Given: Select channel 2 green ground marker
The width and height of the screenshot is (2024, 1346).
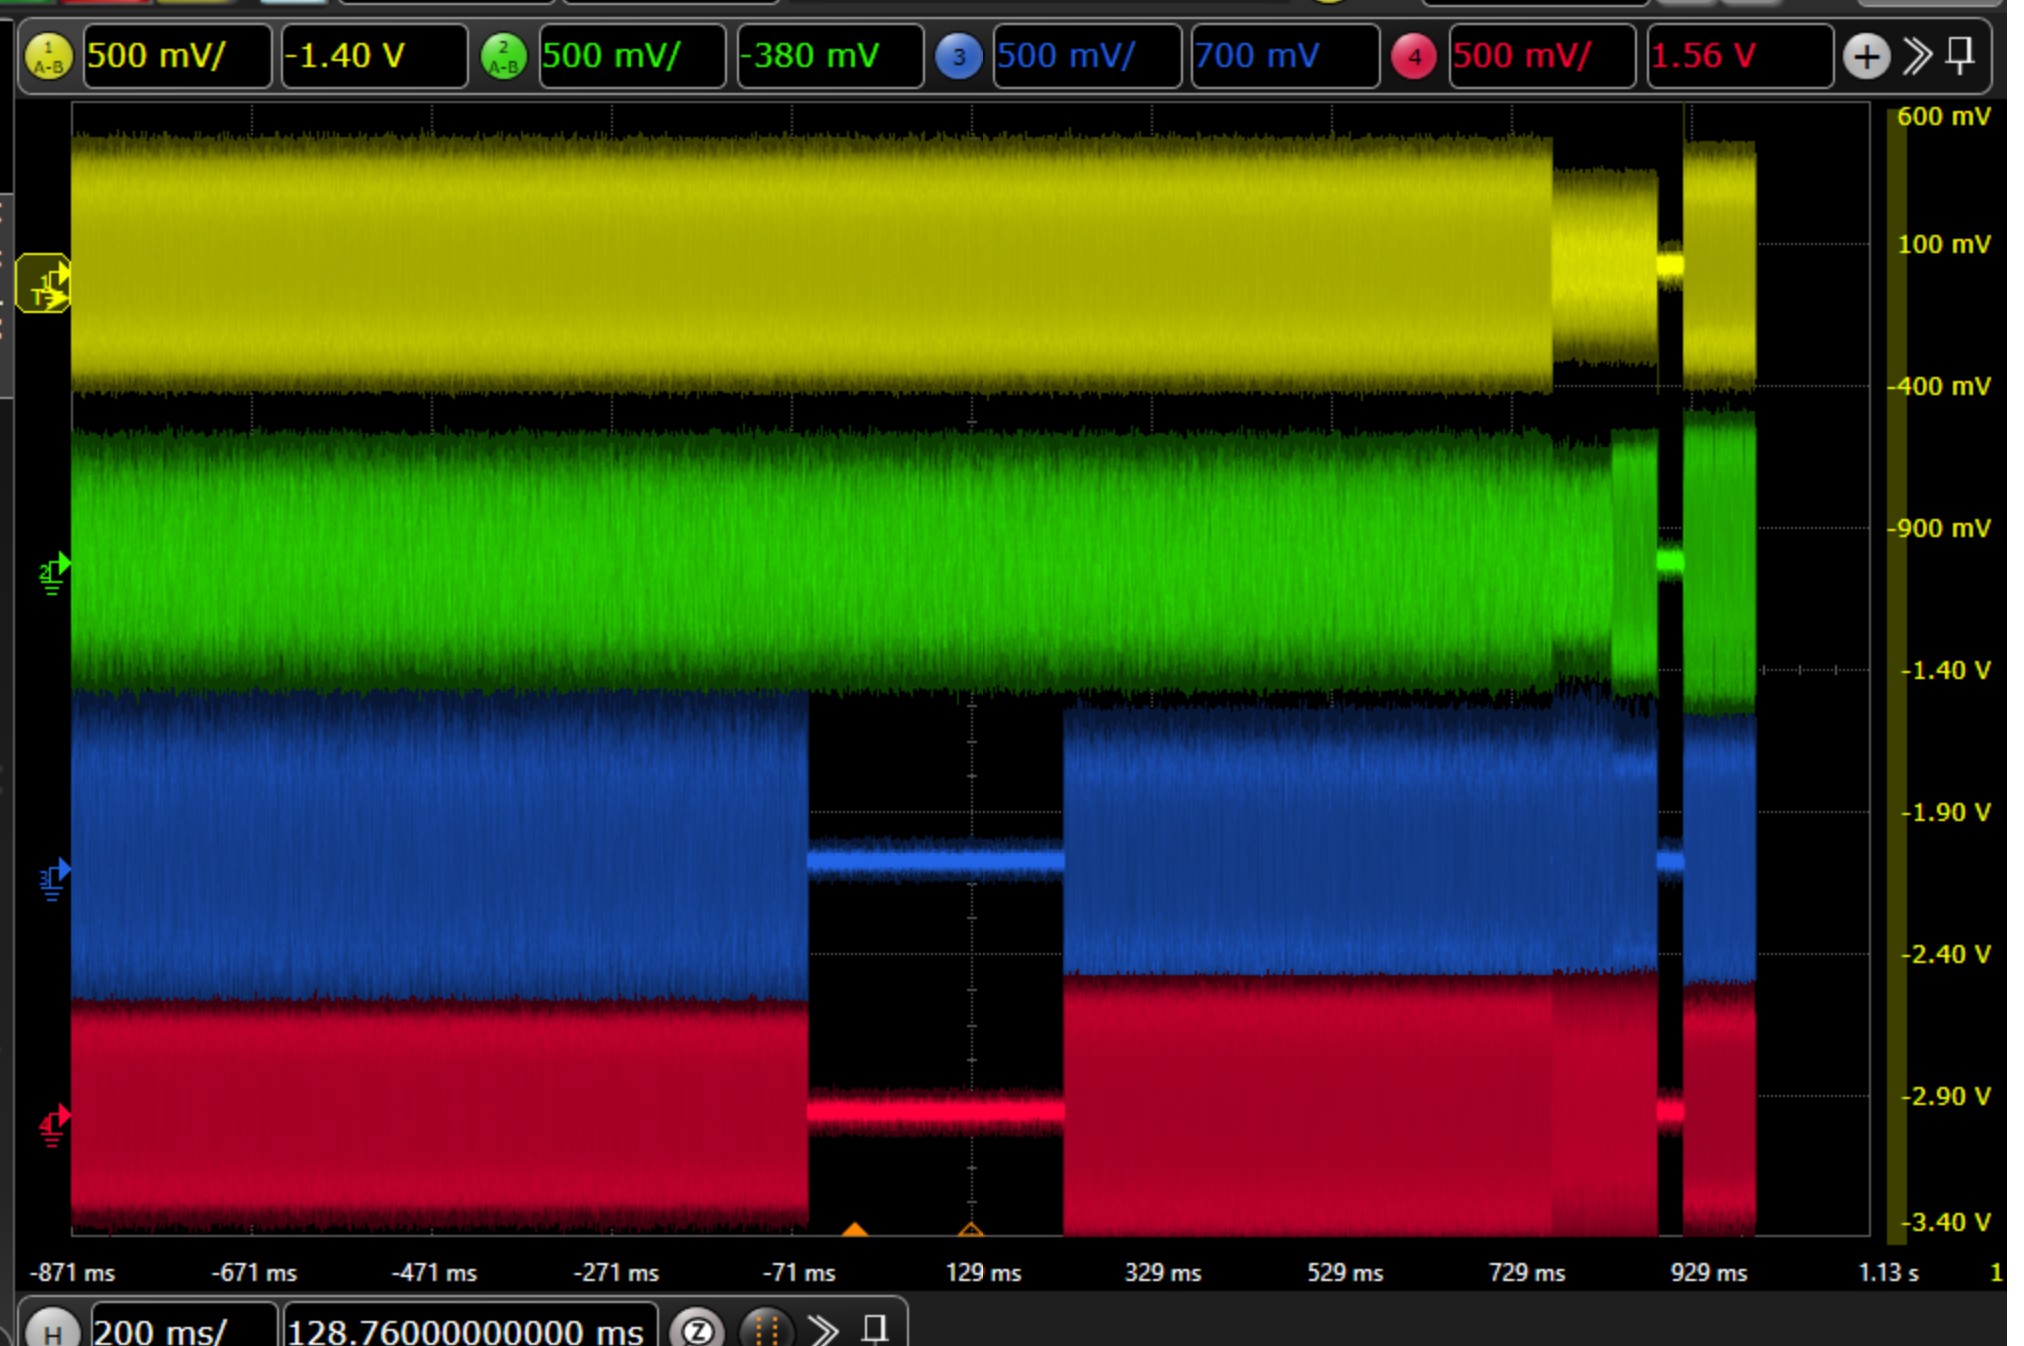Looking at the screenshot, I should coord(53,573).
